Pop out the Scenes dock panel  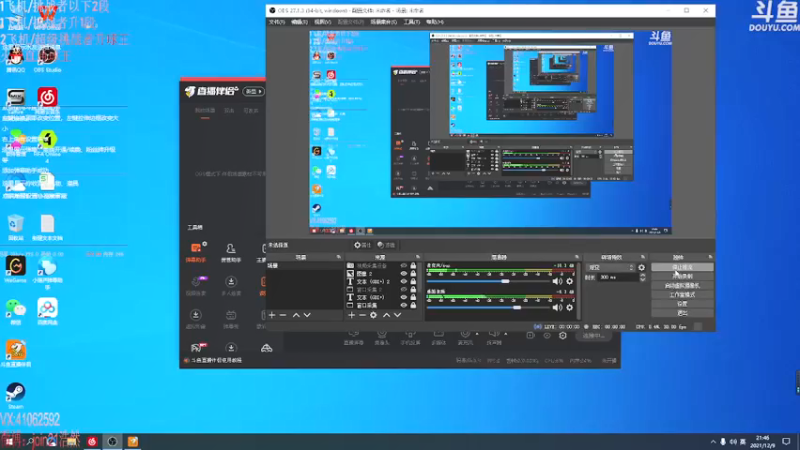tap(339, 257)
